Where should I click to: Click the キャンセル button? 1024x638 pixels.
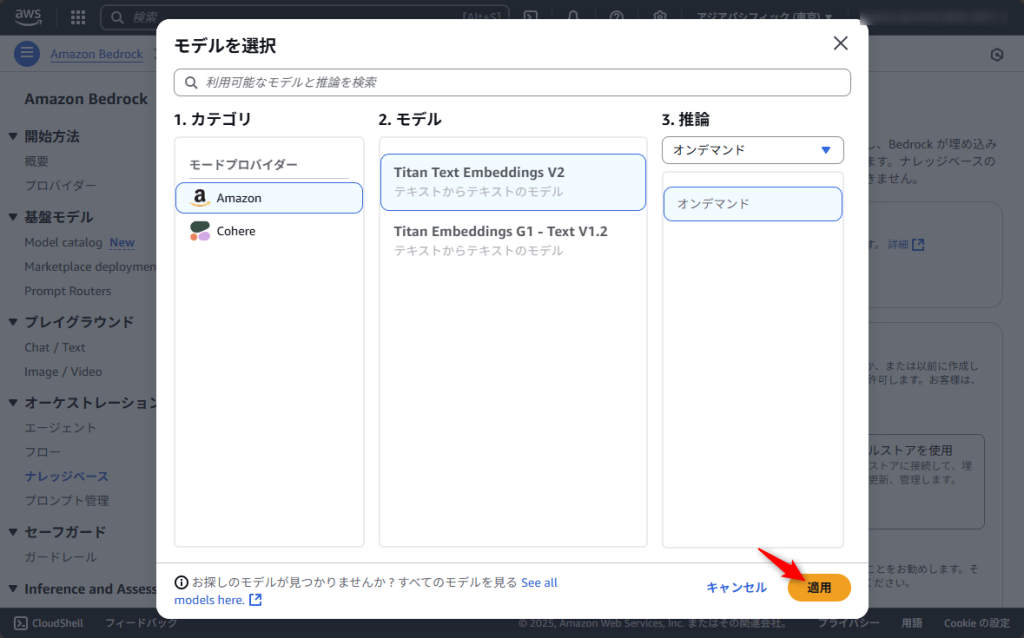coord(736,588)
